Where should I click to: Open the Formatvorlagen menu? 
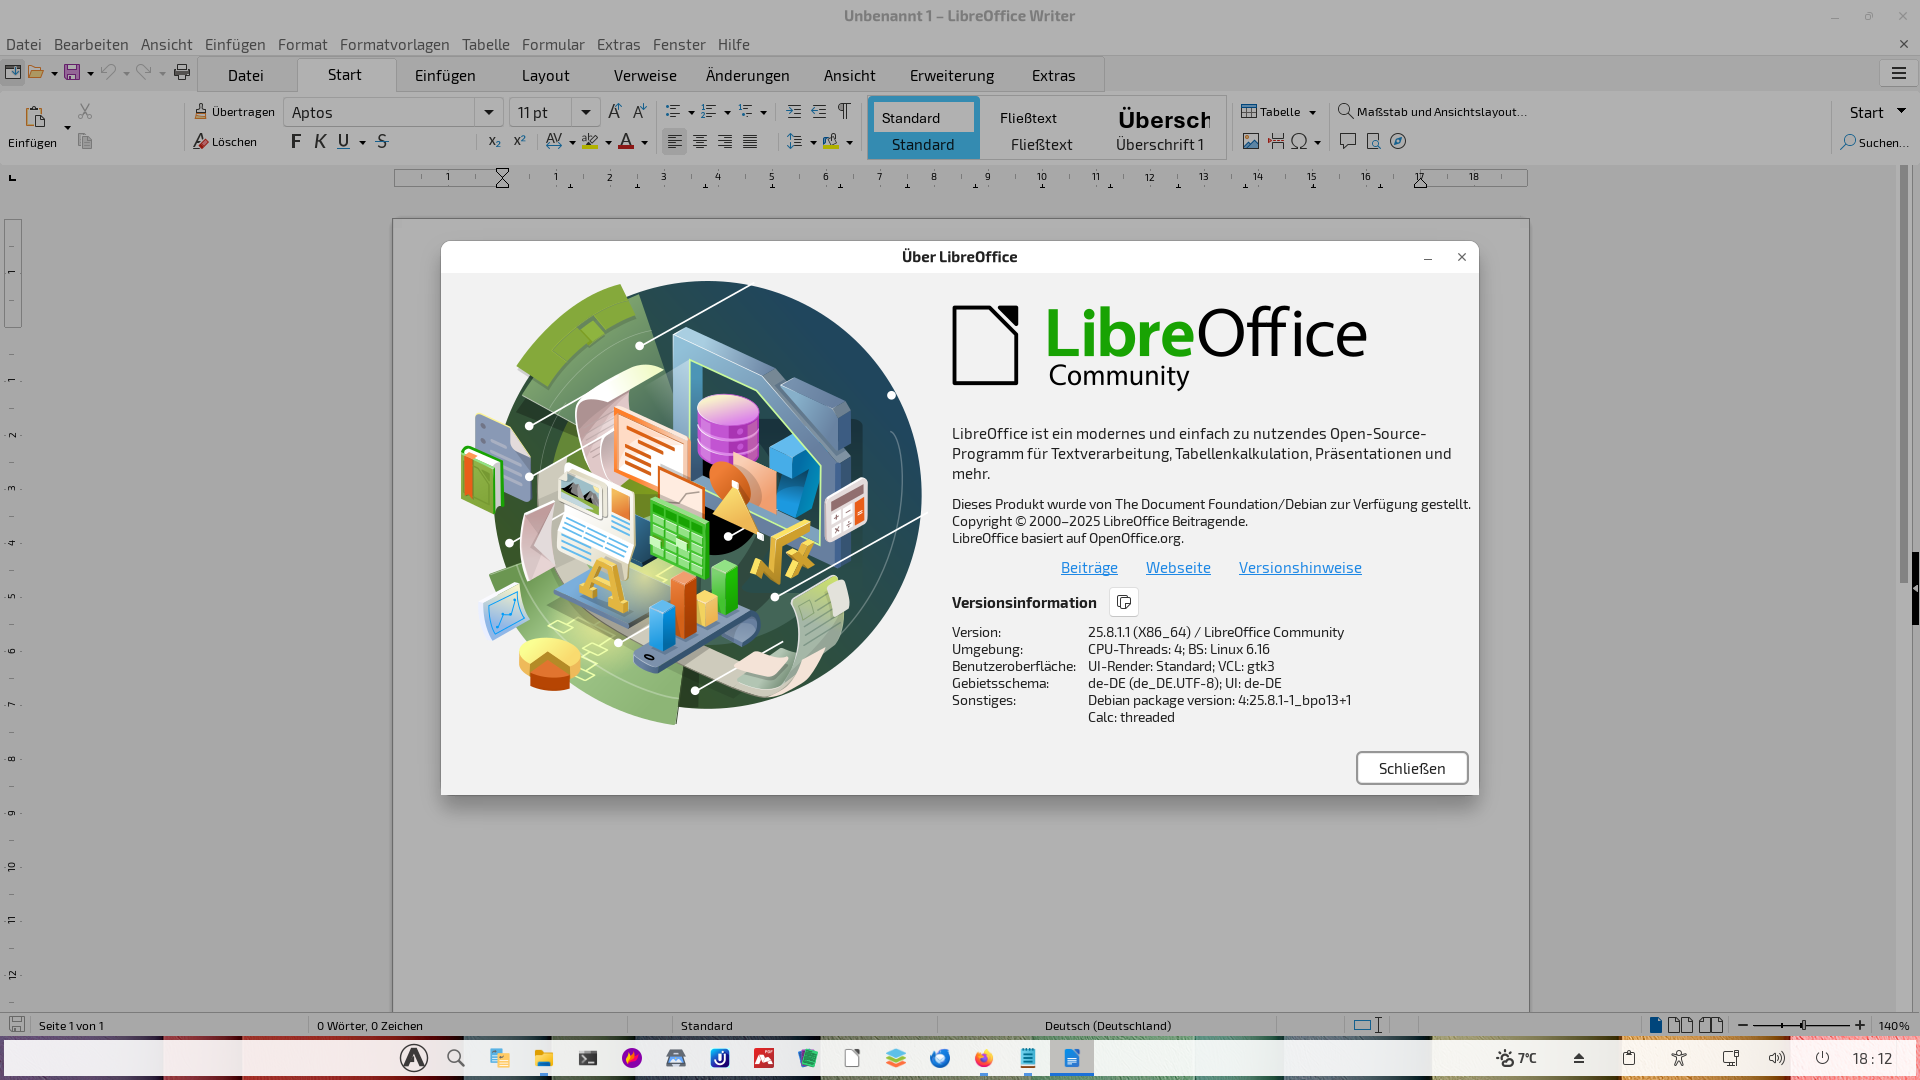pos(394,44)
